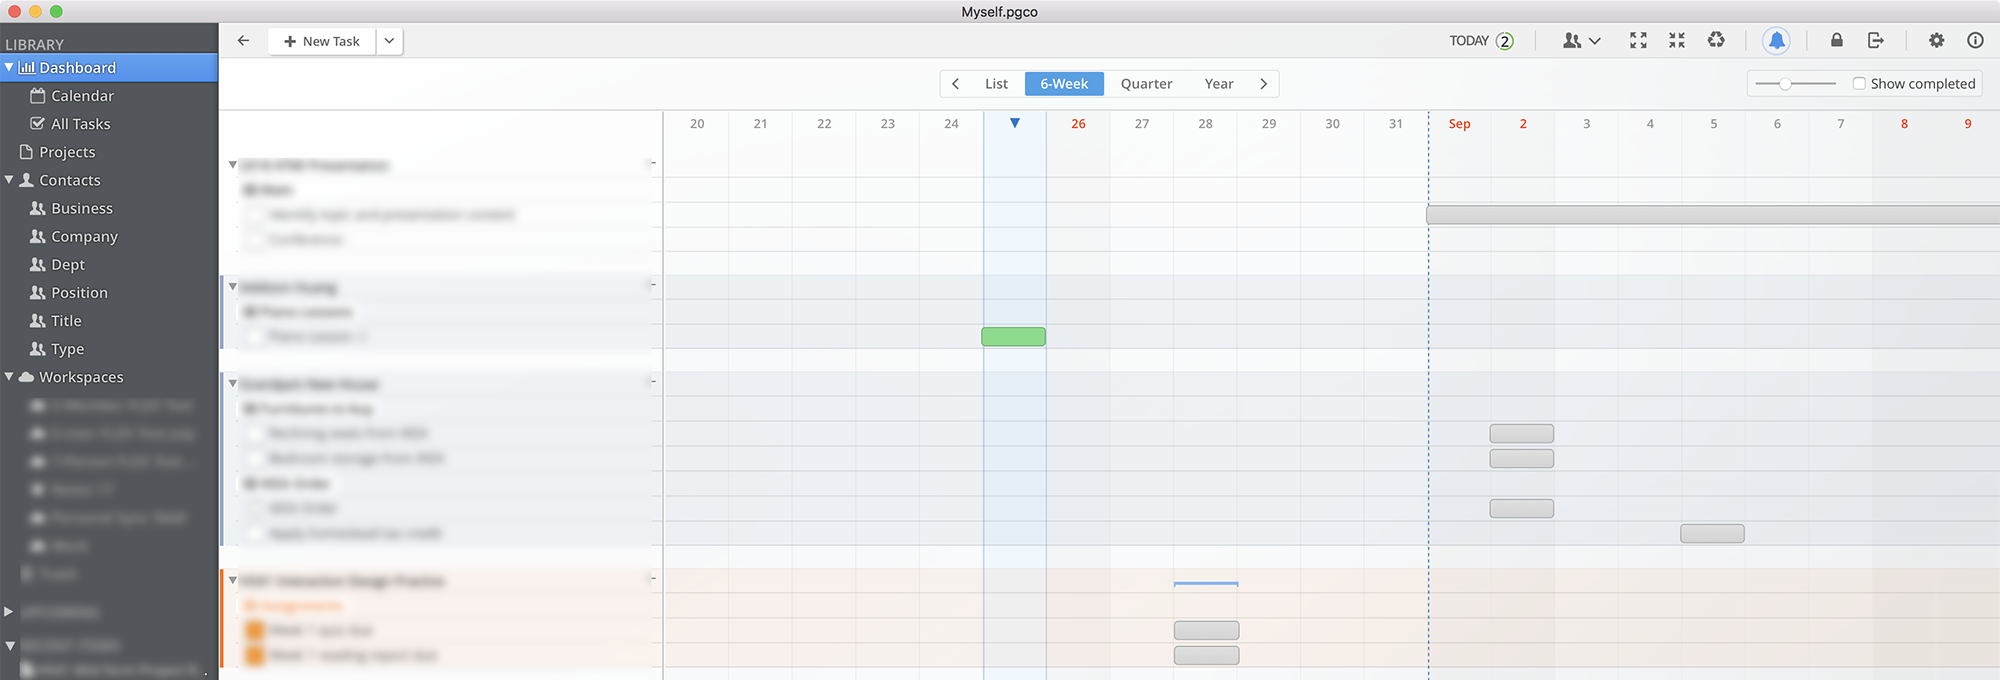Collapse the orange-highlighted project group triangle

(x=233, y=580)
